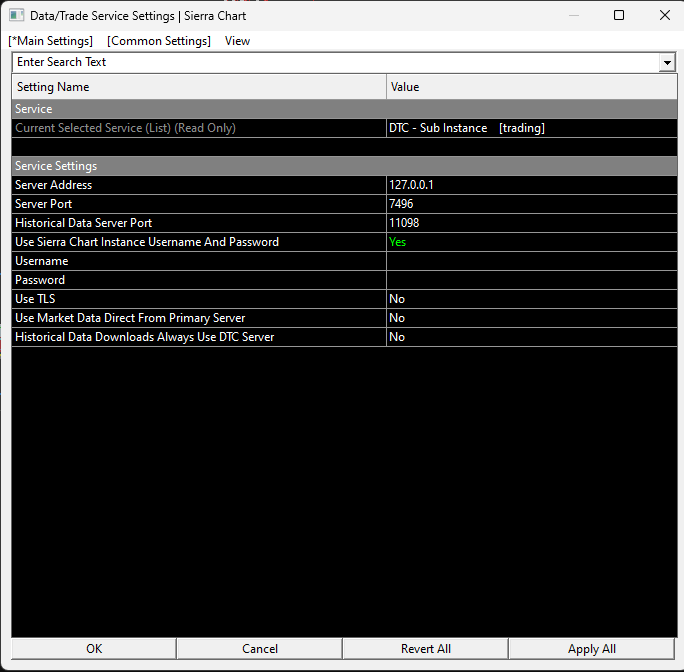
Task: Open the [*Main Settings] menu
Action: (x=51, y=41)
